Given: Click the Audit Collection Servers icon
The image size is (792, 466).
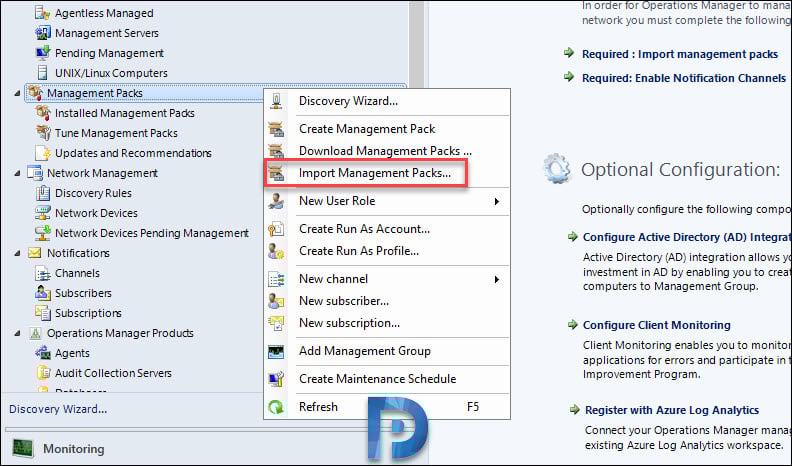Looking at the screenshot, I should (43, 373).
